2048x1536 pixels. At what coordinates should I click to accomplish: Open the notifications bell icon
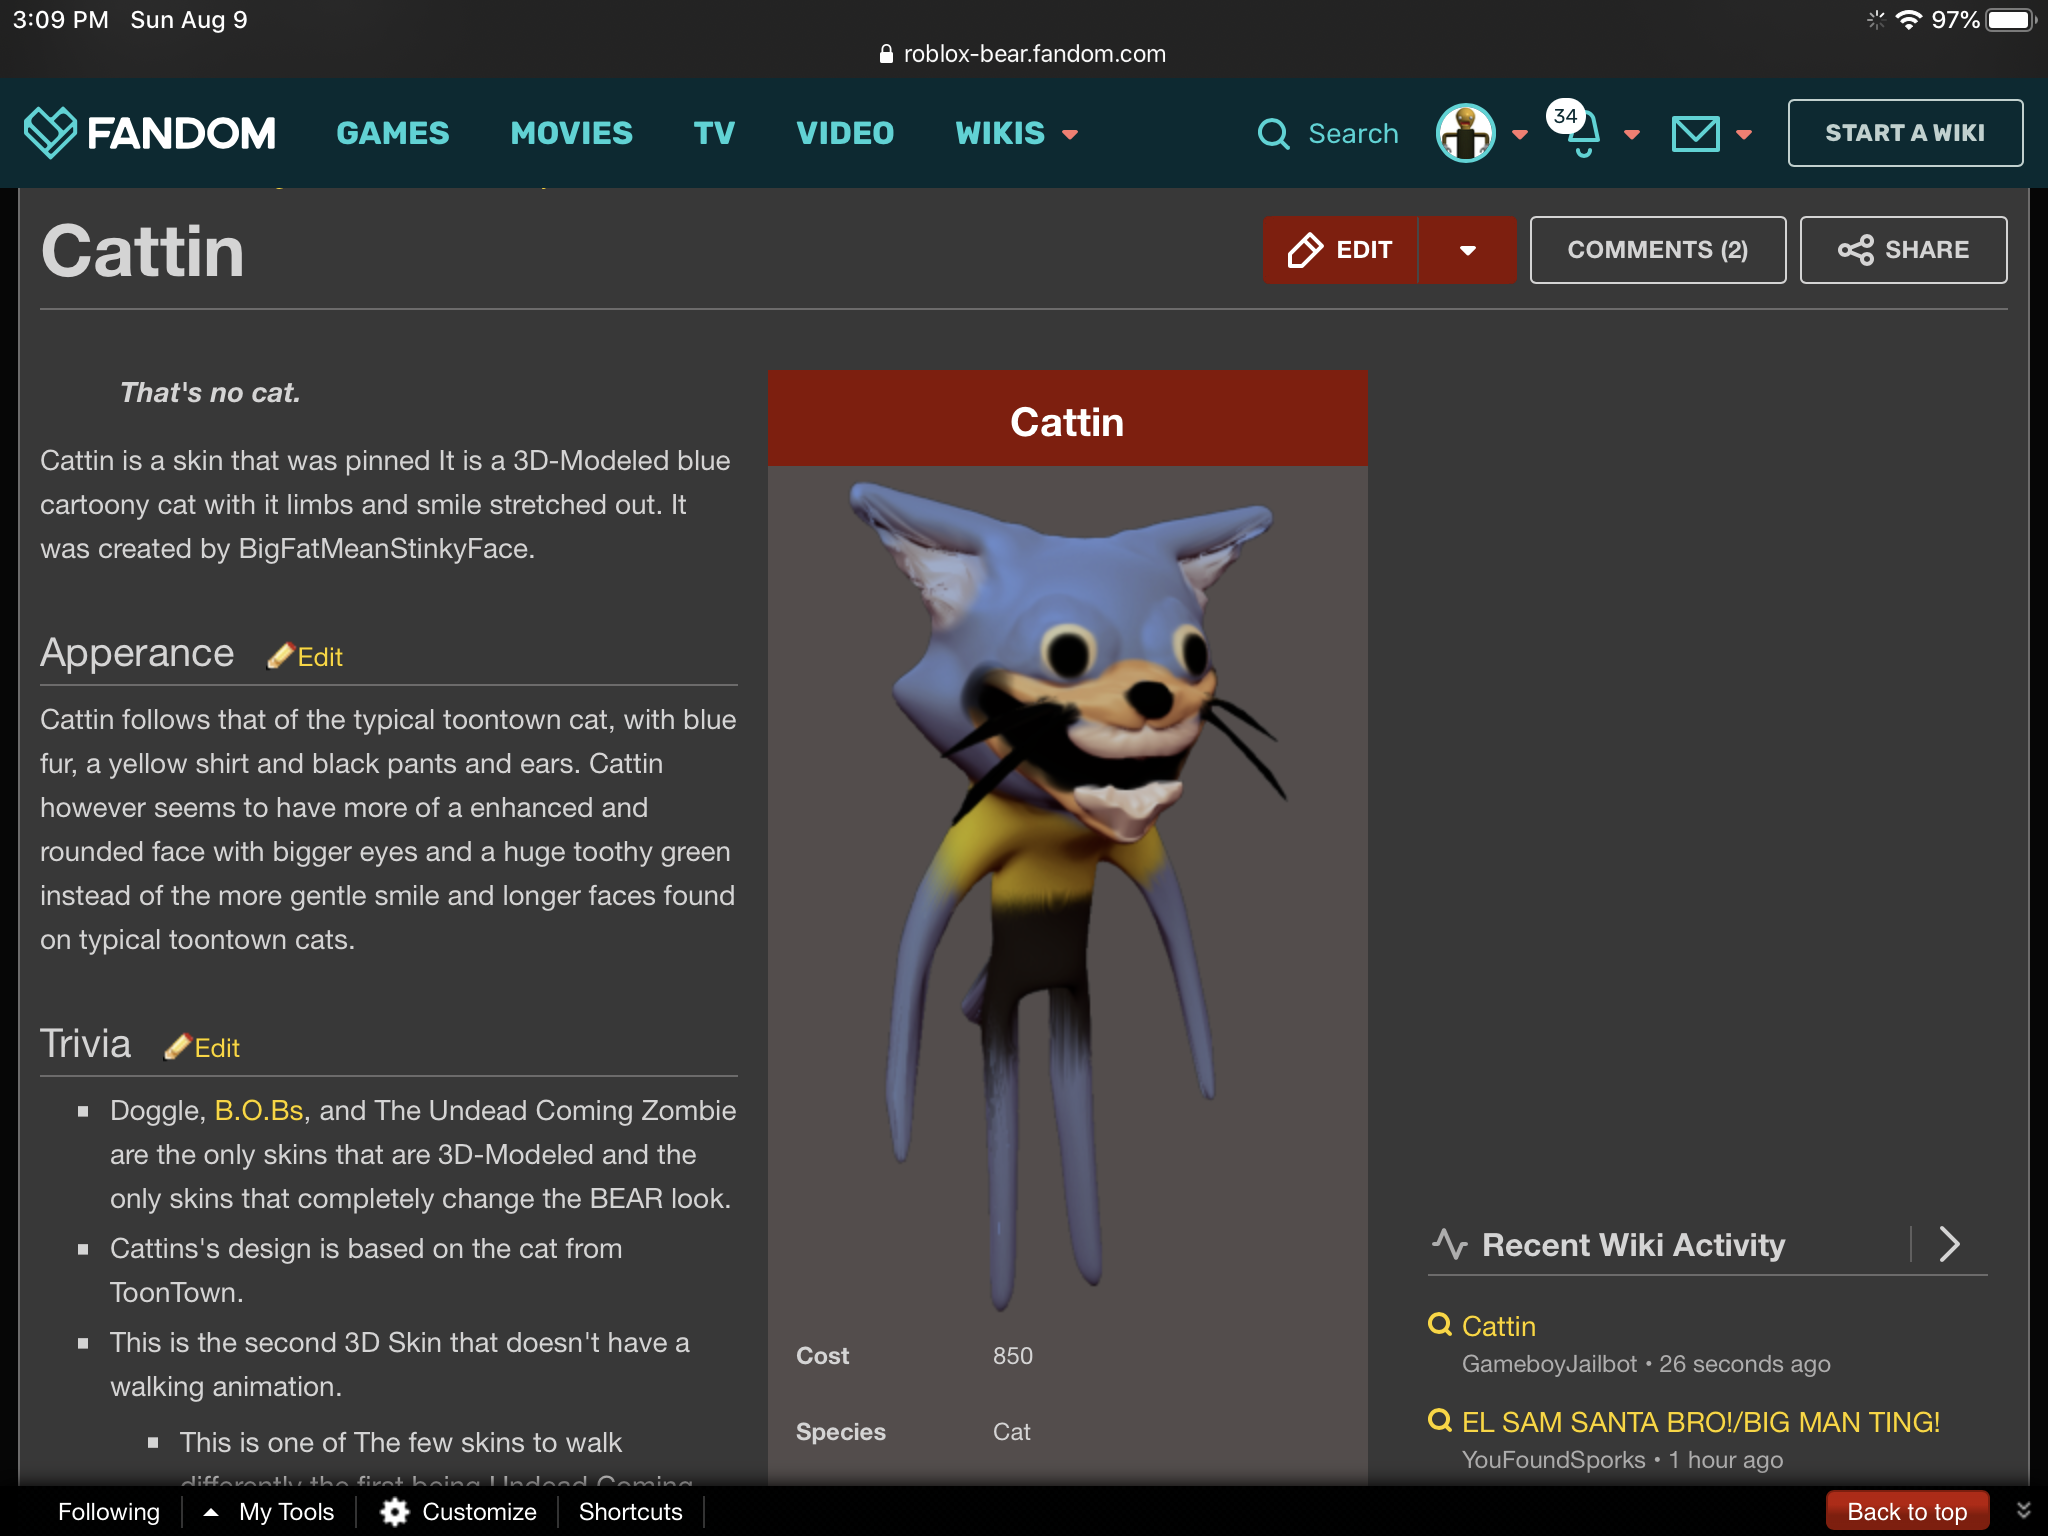1582,137
